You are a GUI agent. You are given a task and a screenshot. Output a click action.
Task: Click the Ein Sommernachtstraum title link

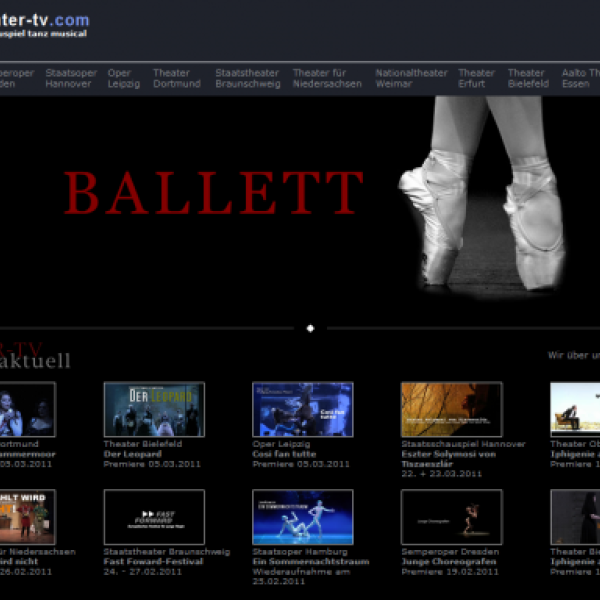pos(311,562)
